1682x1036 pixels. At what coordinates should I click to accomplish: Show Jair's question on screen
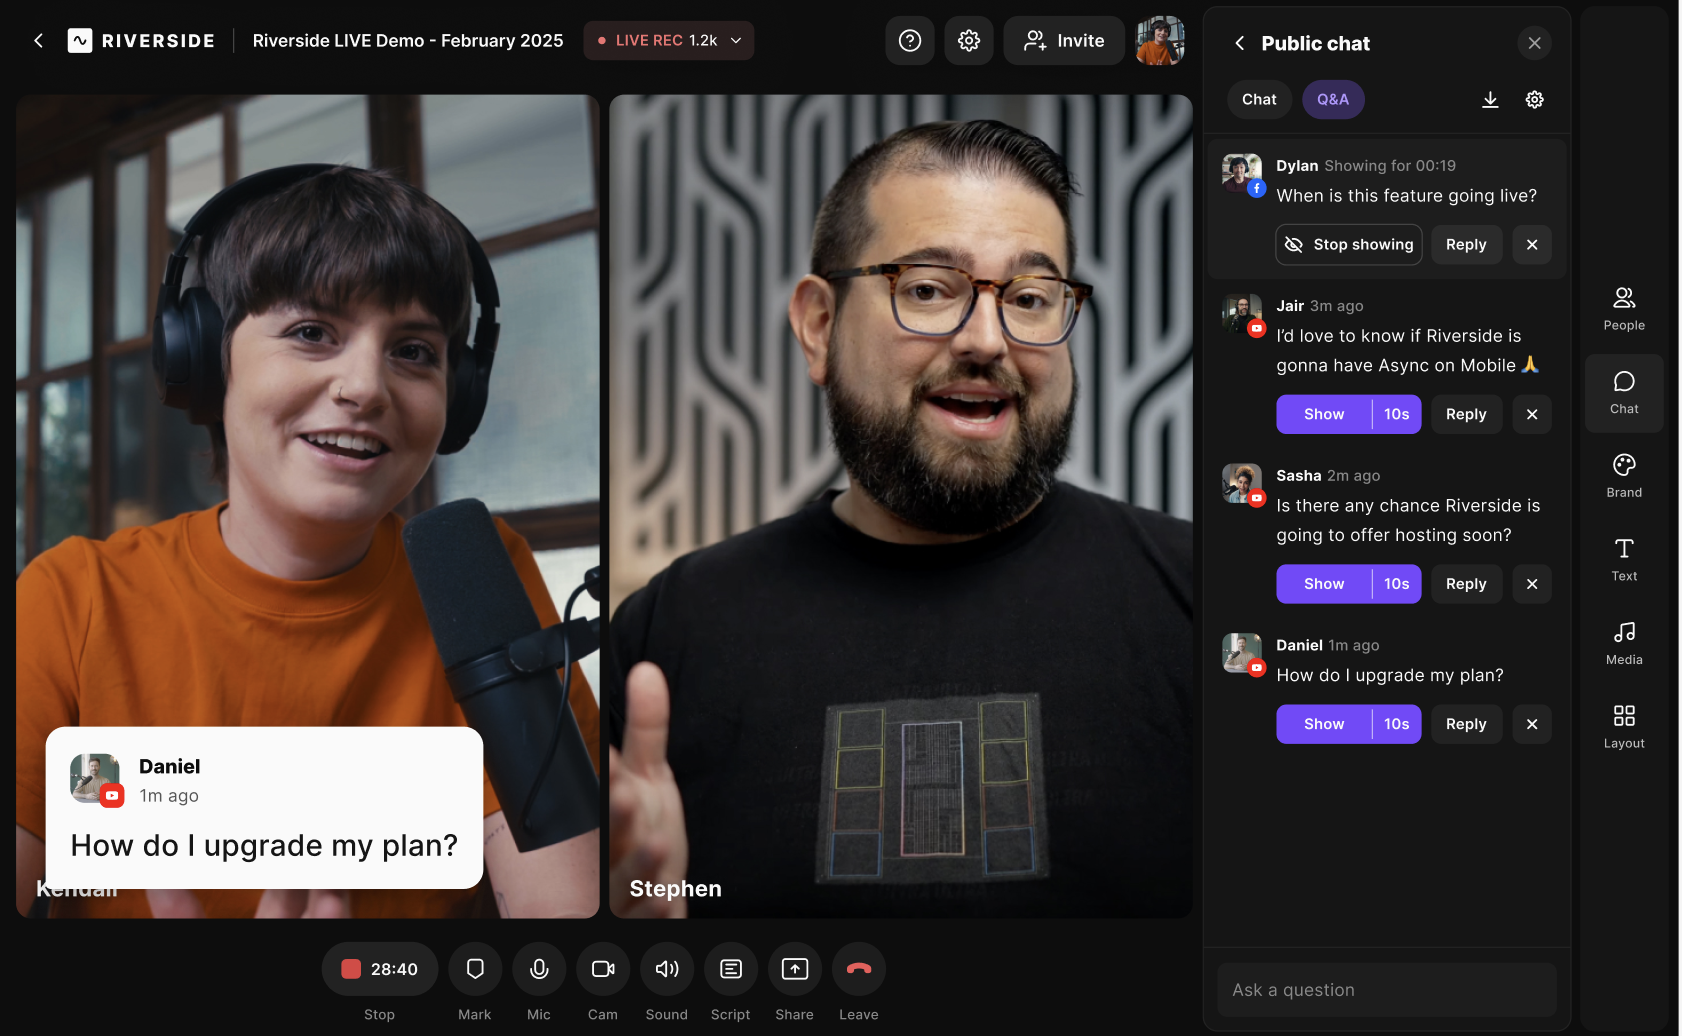pyautogui.click(x=1323, y=414)
